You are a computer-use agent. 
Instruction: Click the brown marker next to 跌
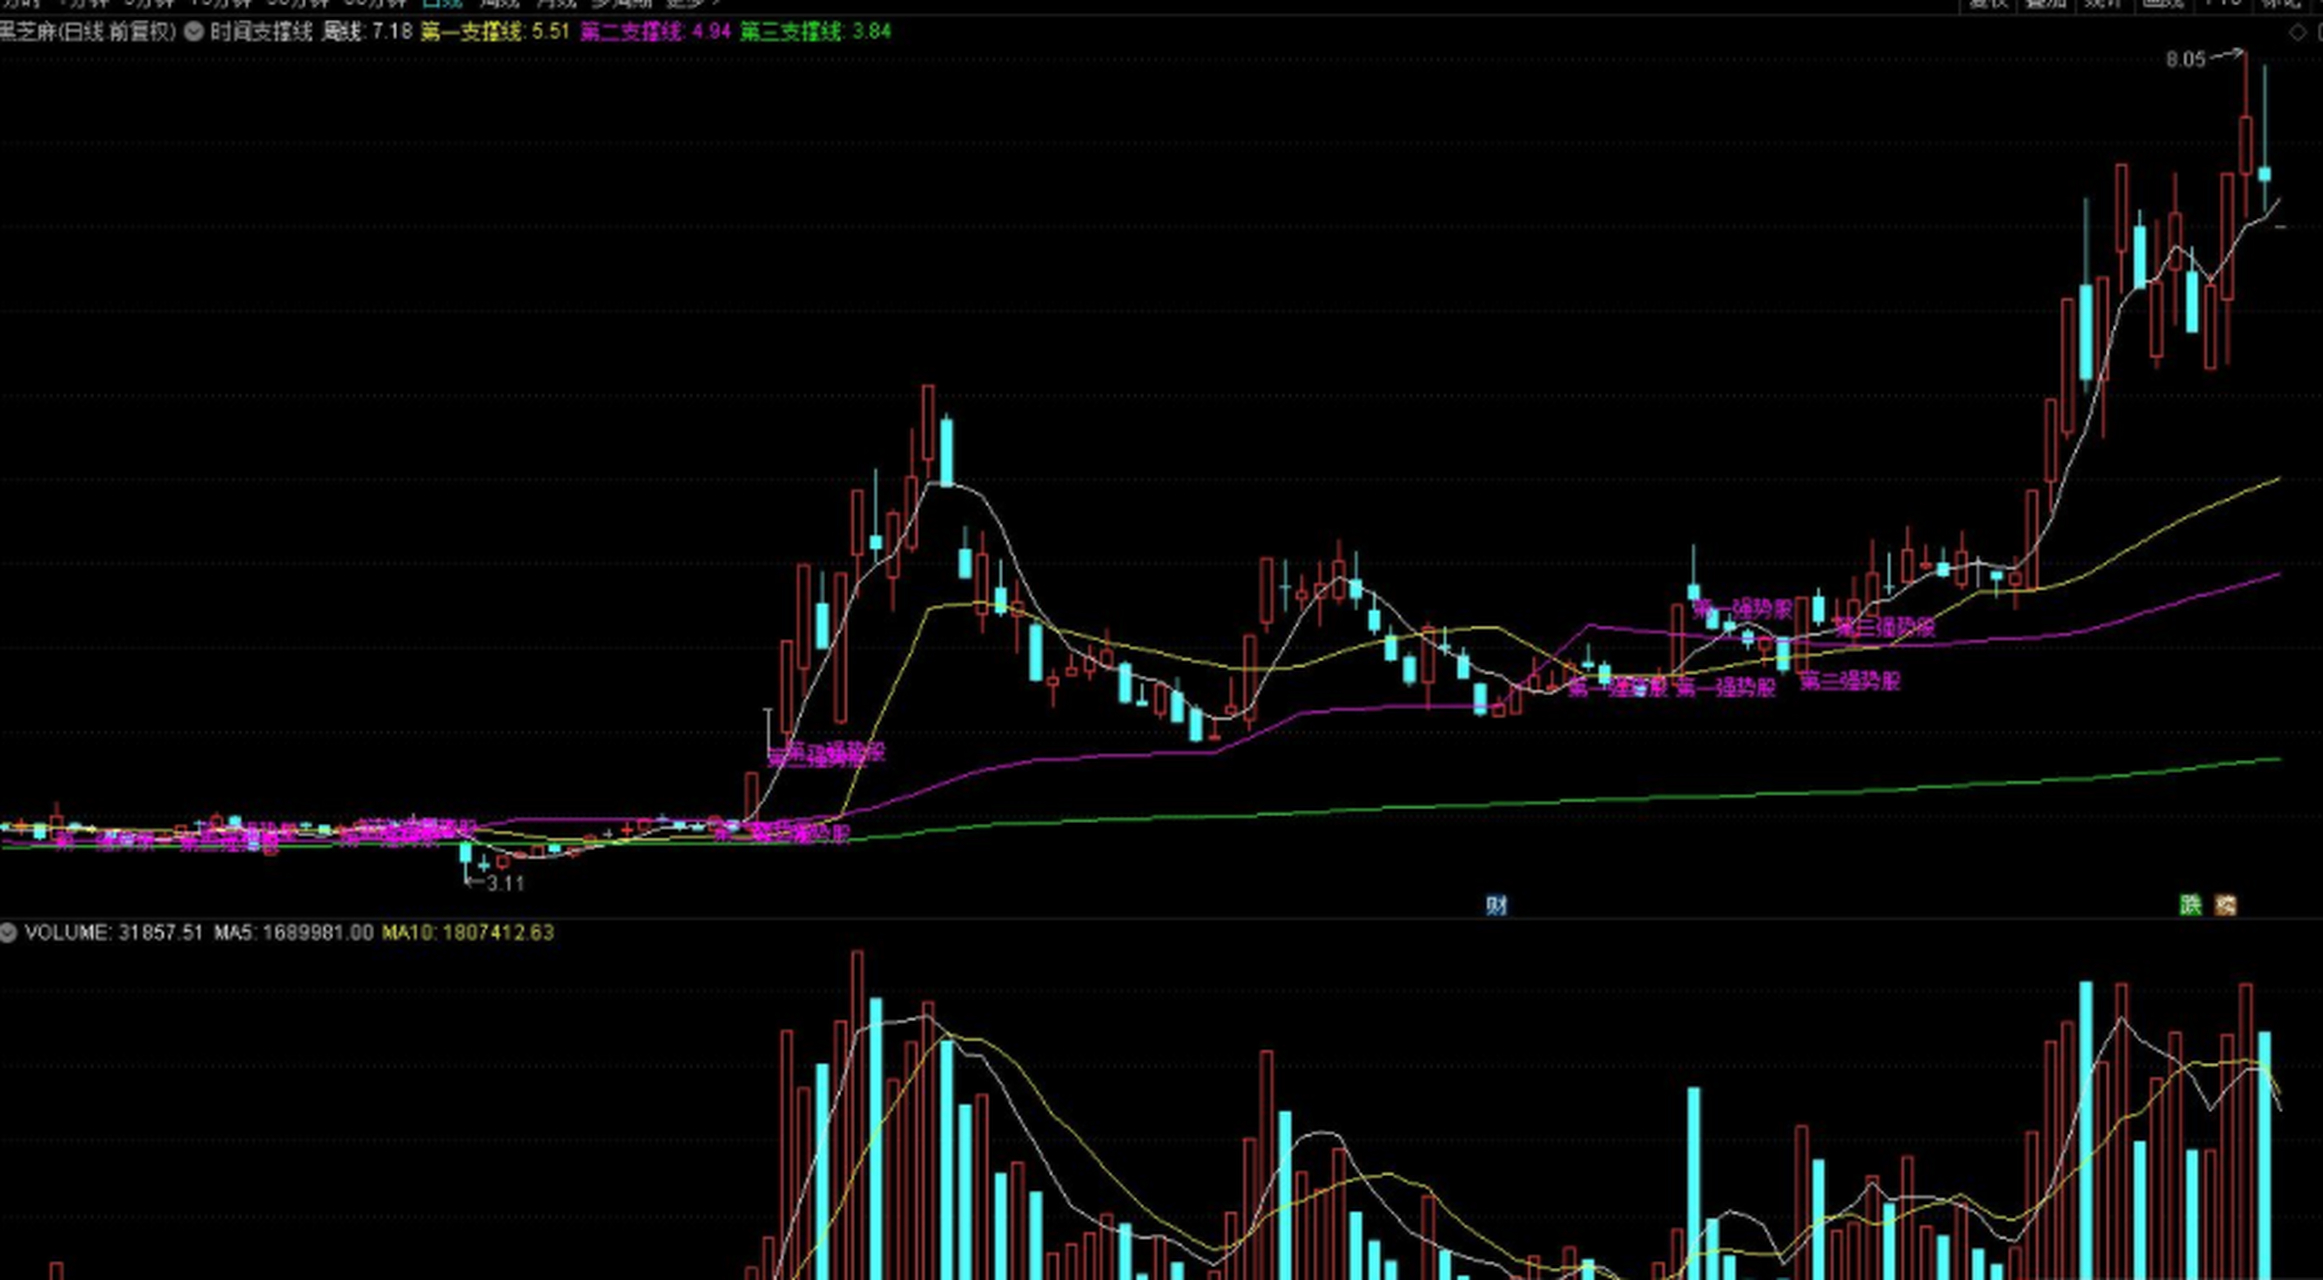click(2225, 905)
